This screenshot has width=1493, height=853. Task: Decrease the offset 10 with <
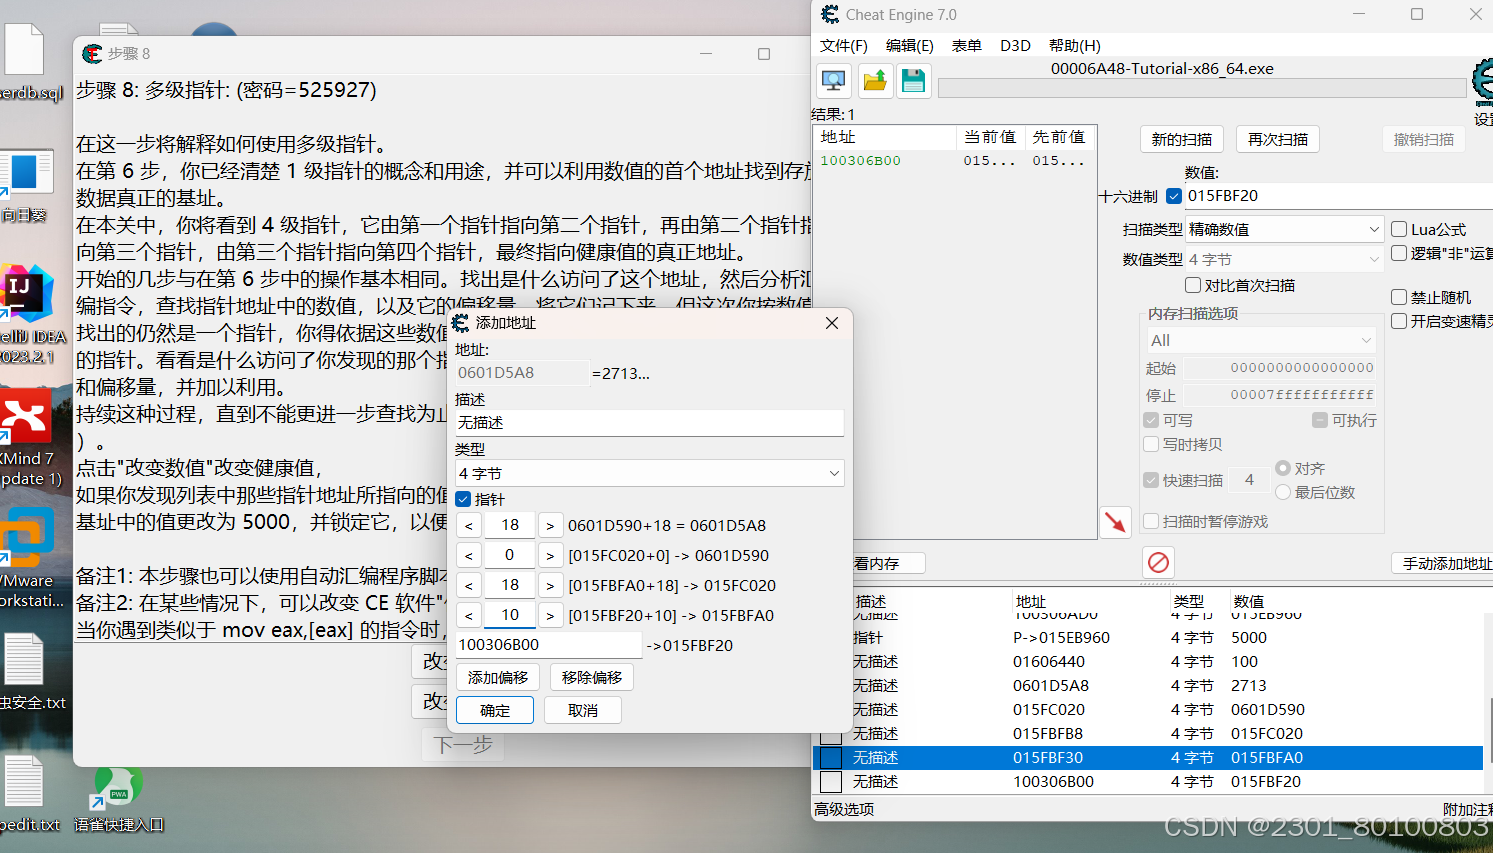click(x=469, y=615)
